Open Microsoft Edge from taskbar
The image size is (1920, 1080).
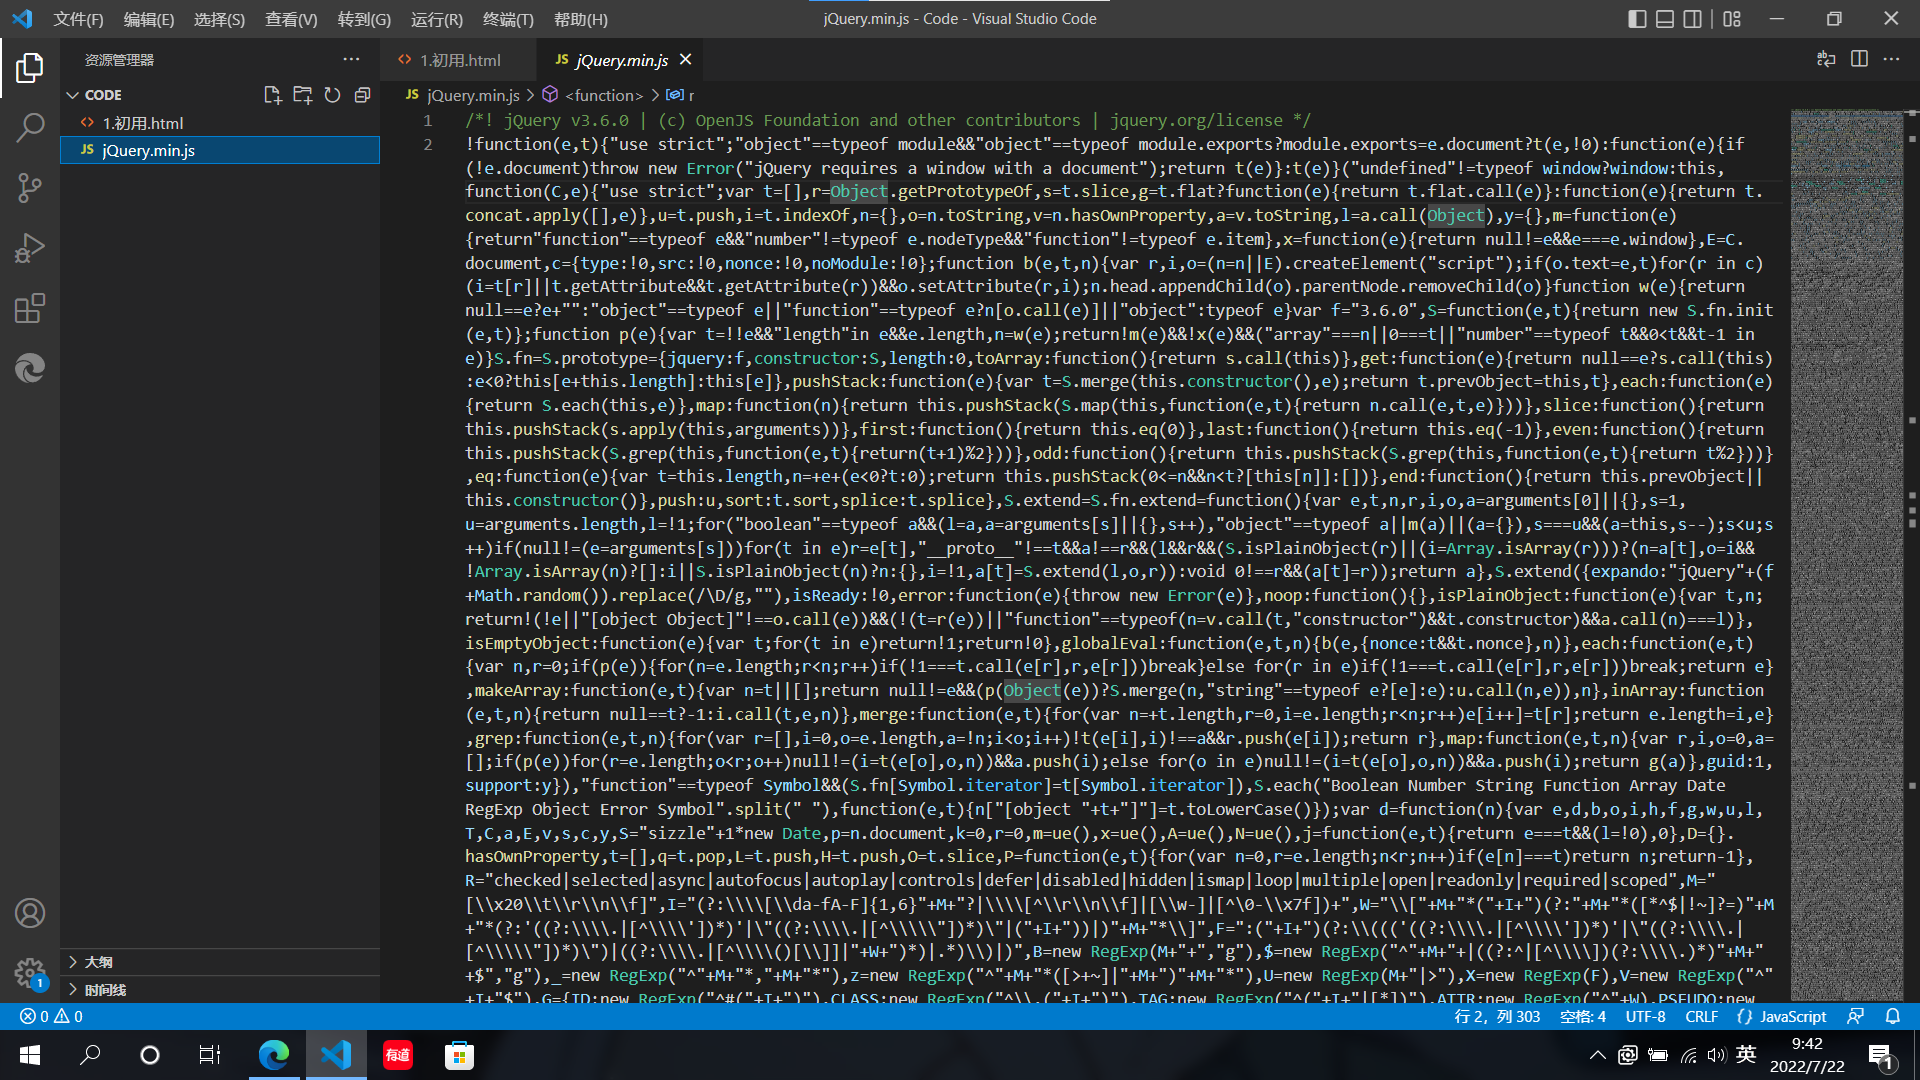[x=274, y=1055]
